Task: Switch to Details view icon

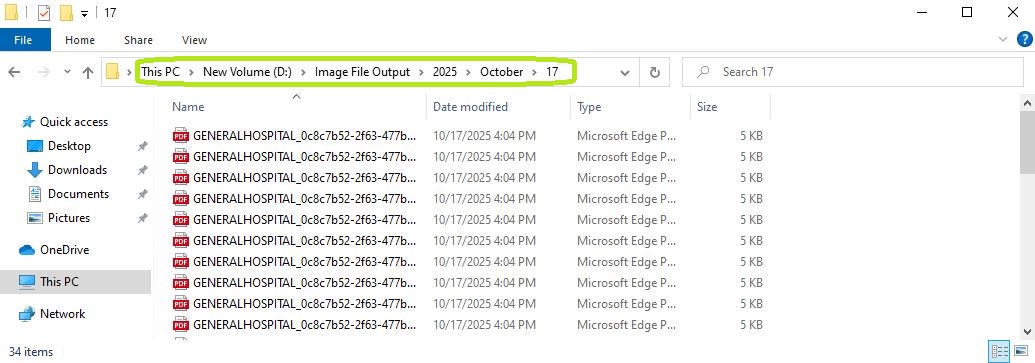Action: (999, 351)
